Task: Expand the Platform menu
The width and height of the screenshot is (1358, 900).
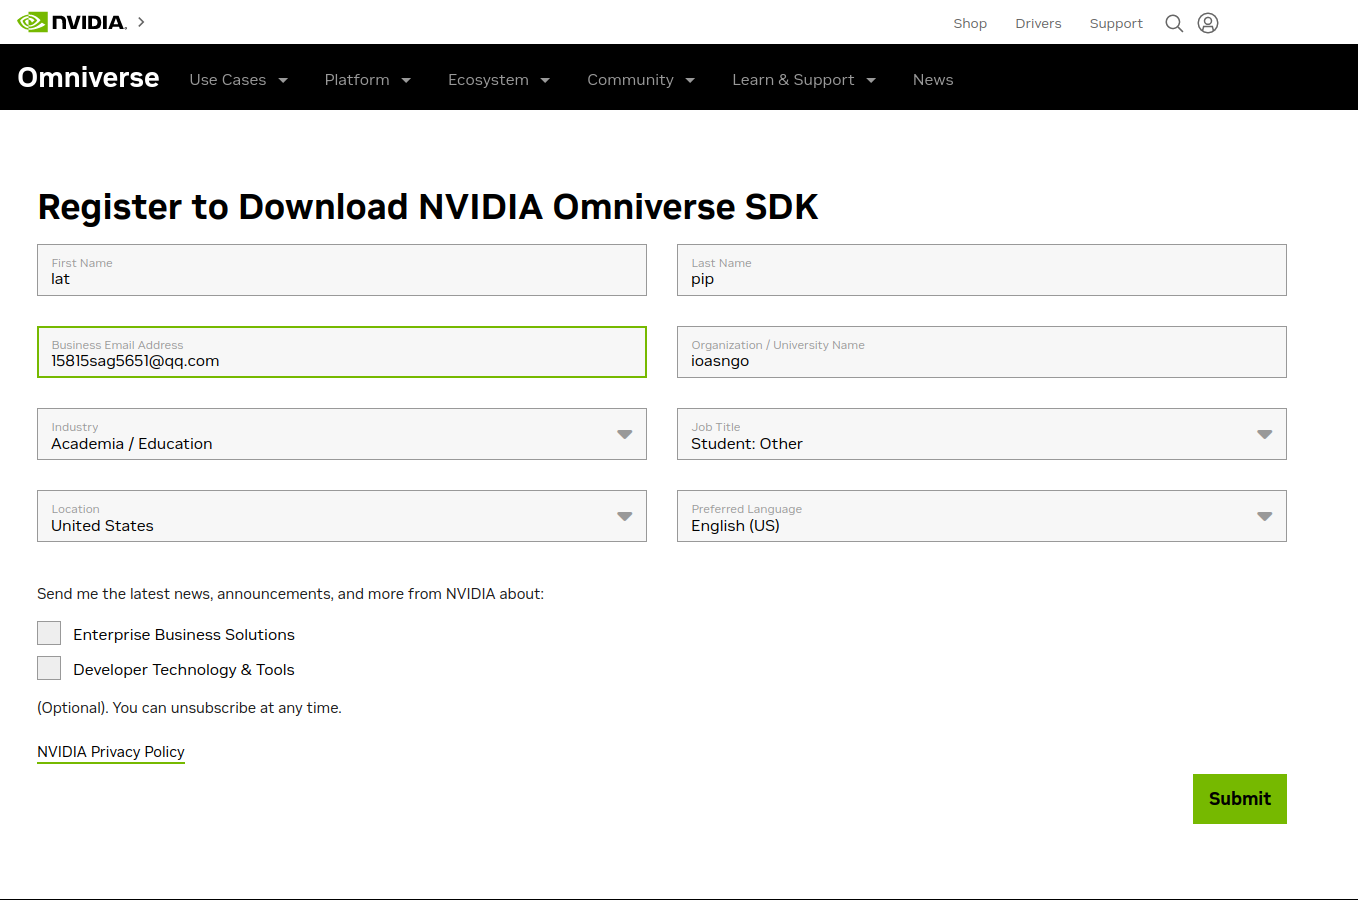Action: pyautogui.click(x=368, y=80)
